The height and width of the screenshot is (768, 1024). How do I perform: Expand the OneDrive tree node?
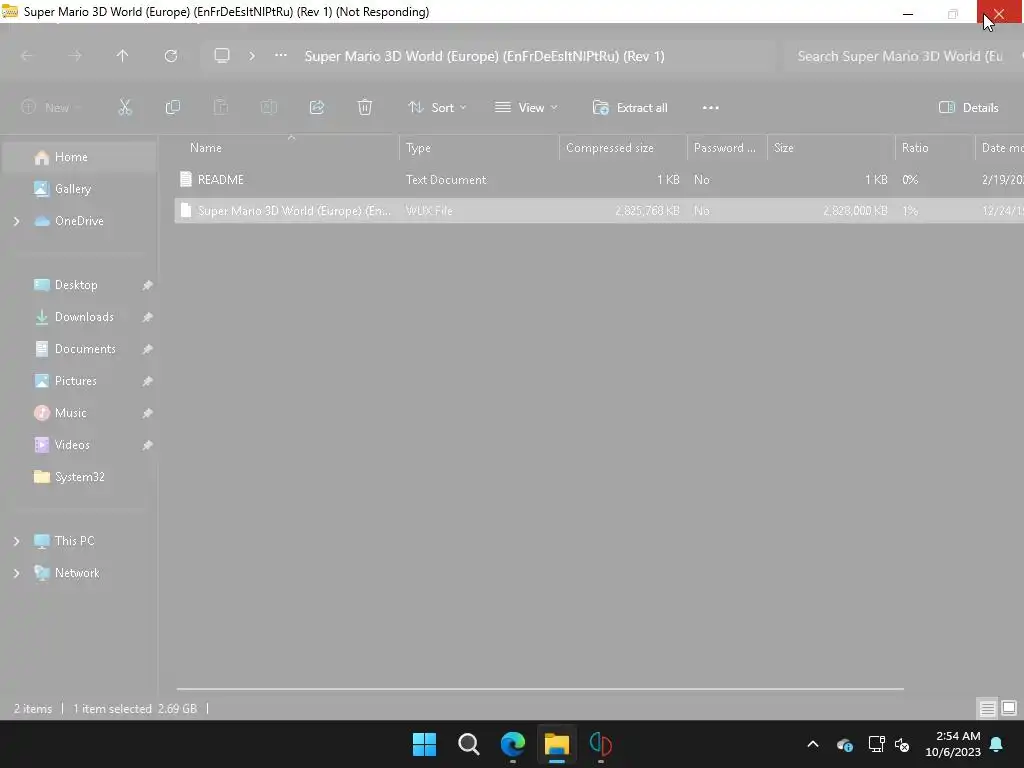tap(16, 221)
